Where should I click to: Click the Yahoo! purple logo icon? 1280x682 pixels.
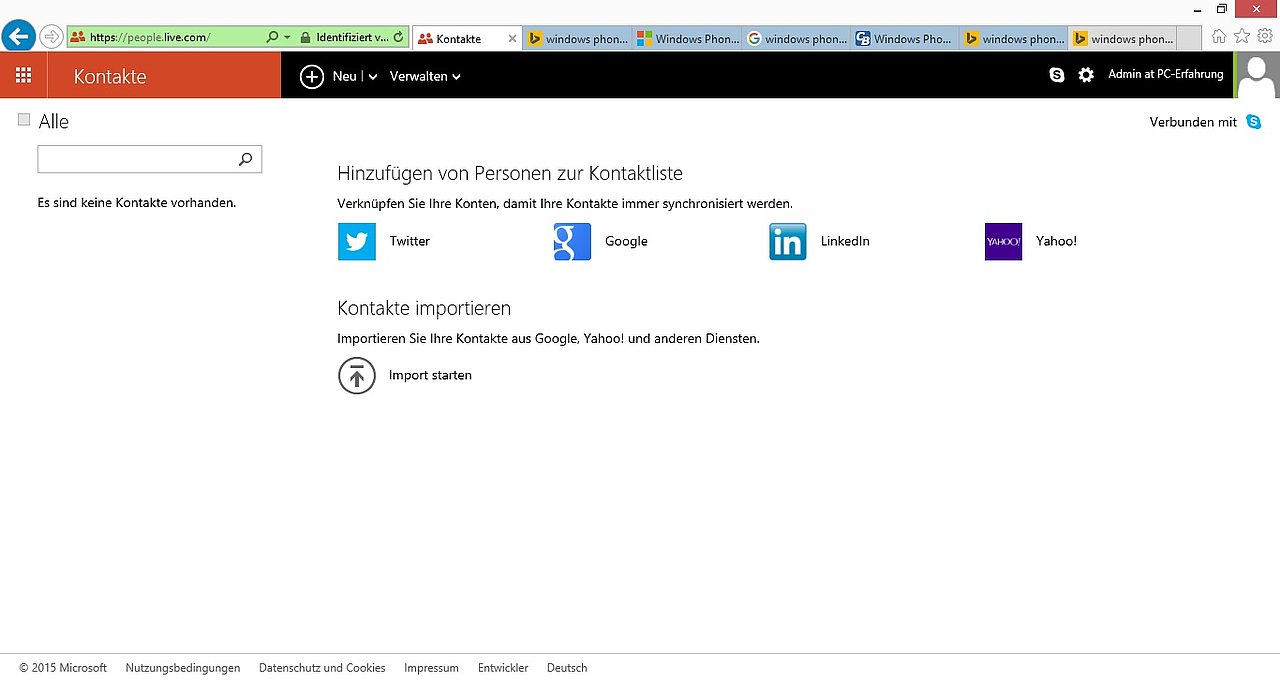tap(1003, 241)
